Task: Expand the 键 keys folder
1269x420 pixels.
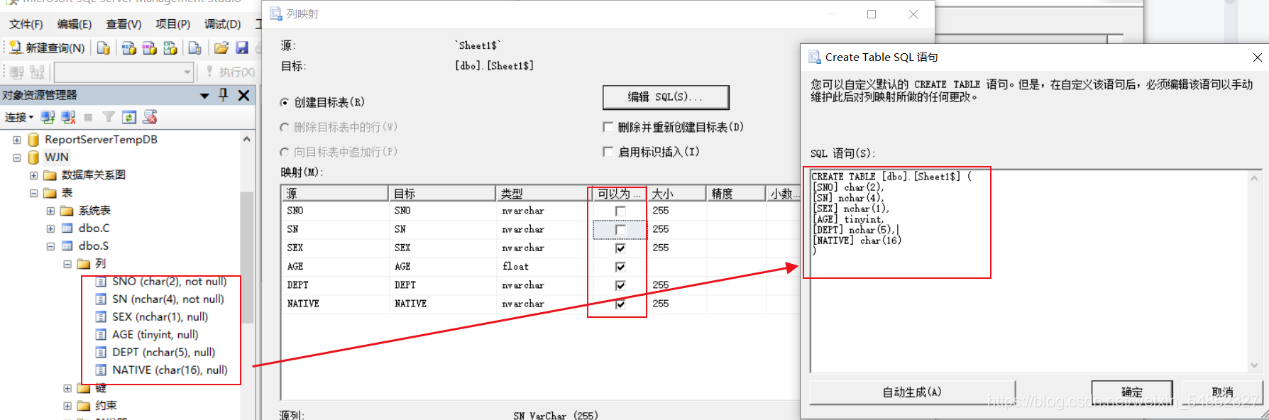Action: [x=68, y=388]
